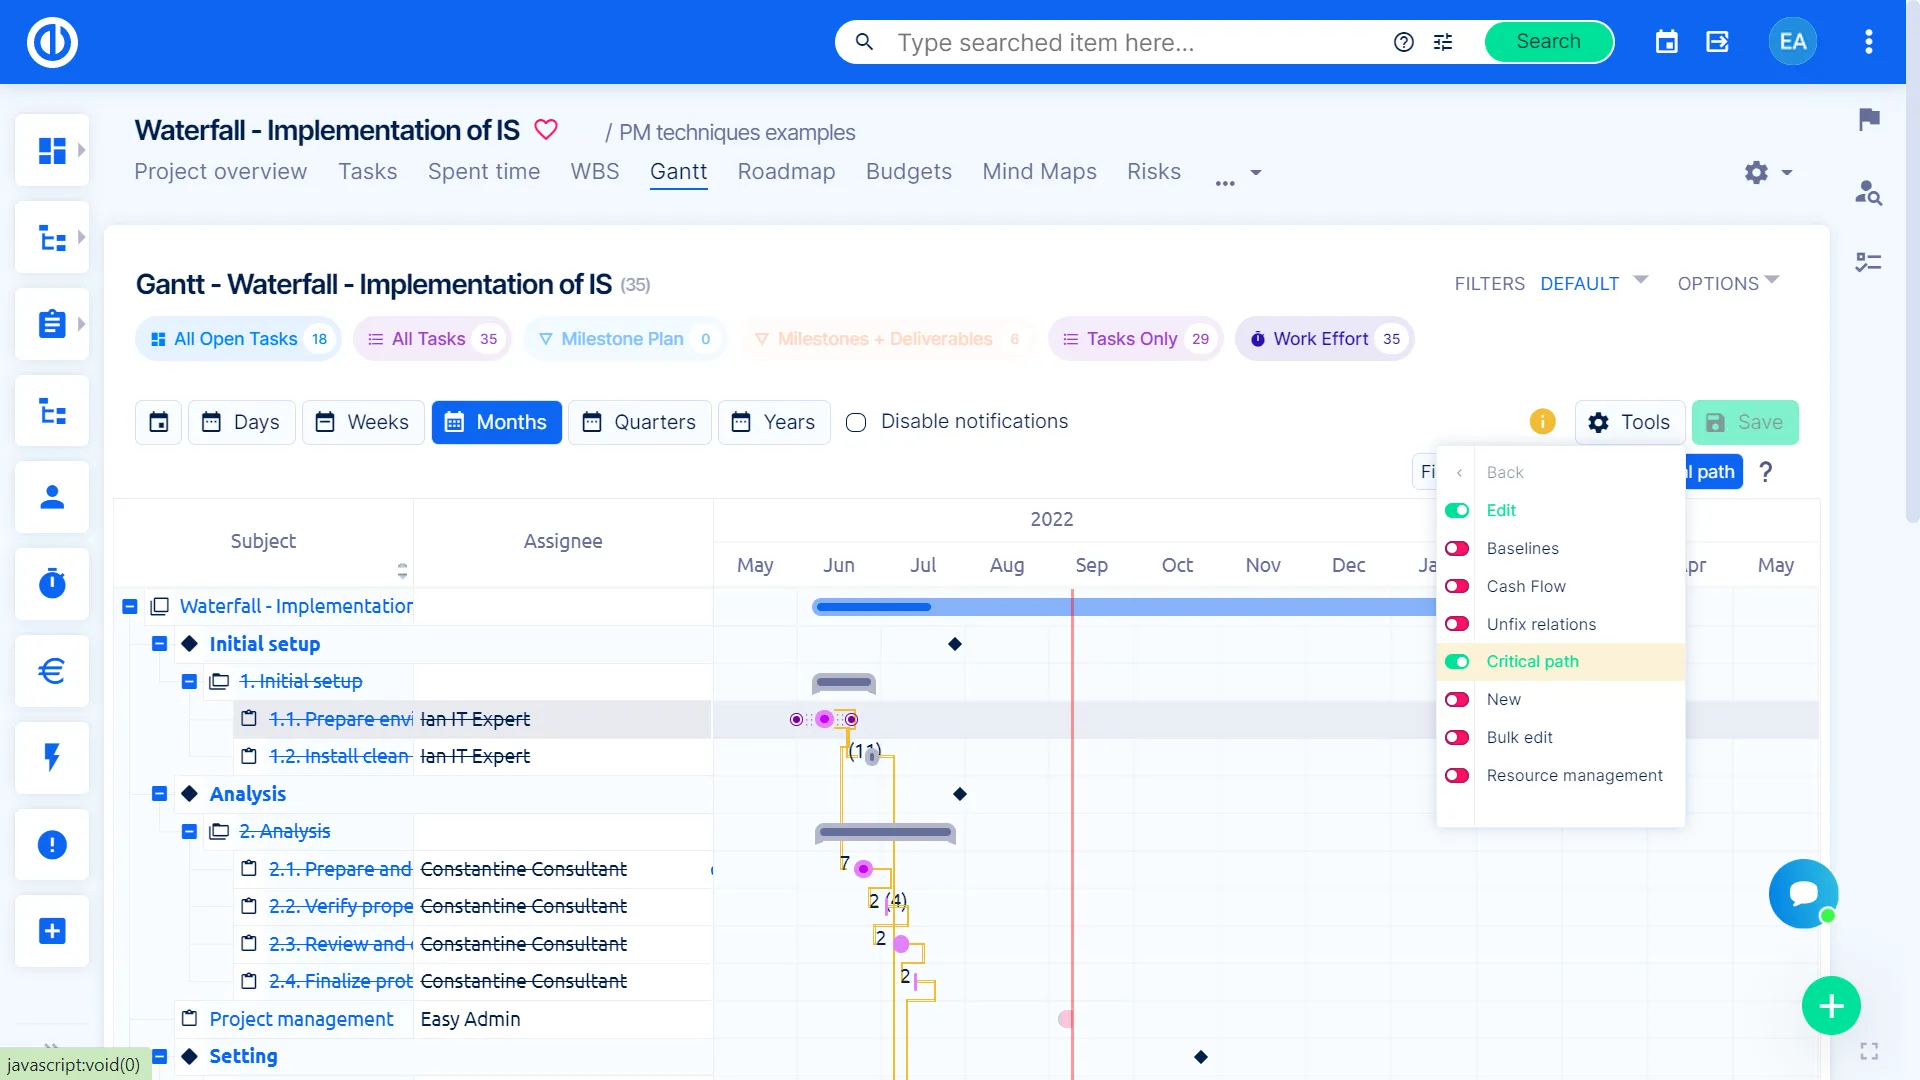Viewport: 1920px width, 1080px height.
Task: Open the DEFAULT filters dropdown arrow
Action: pos(1640,281)
